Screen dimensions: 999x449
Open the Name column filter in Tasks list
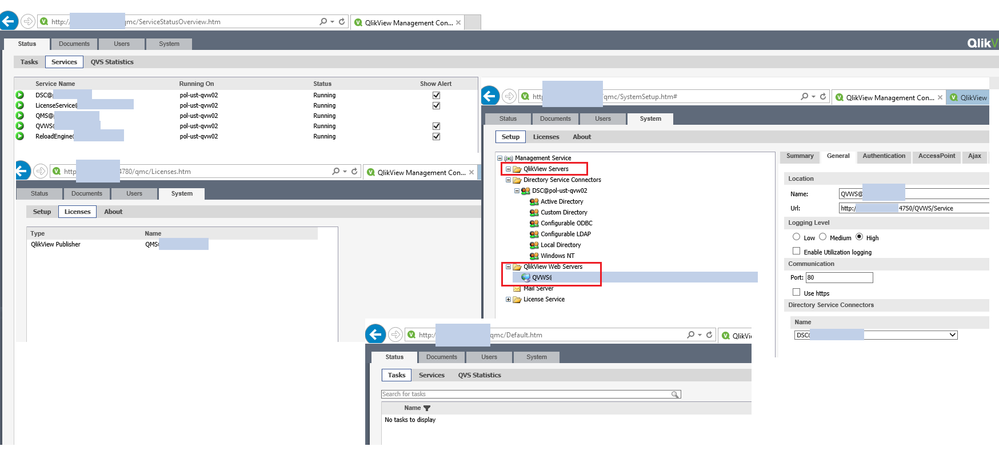(427, 408)
